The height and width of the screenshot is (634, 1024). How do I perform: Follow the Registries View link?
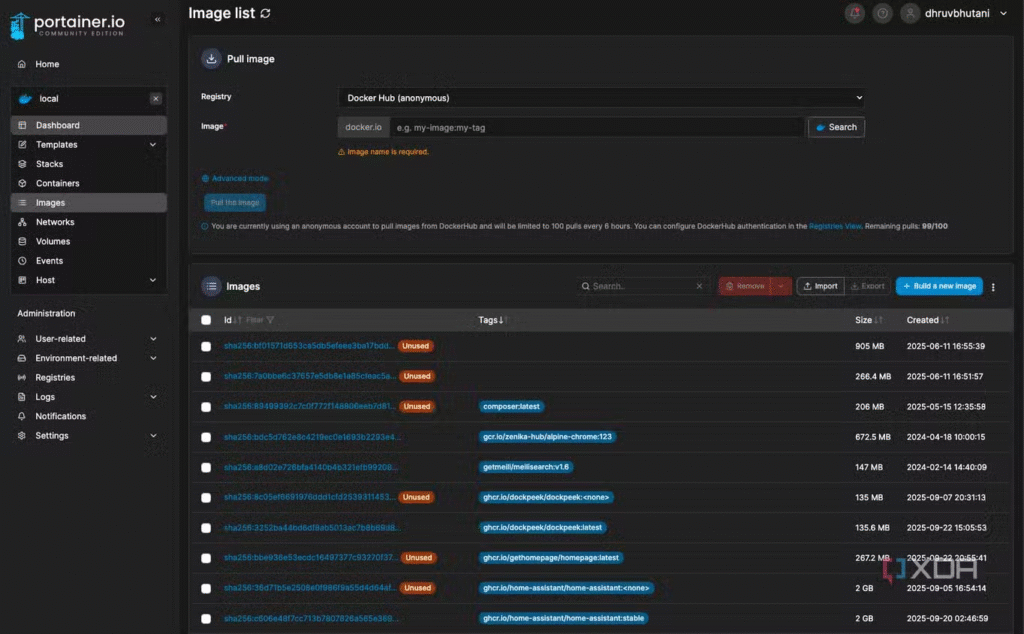[x=835, y=227]
